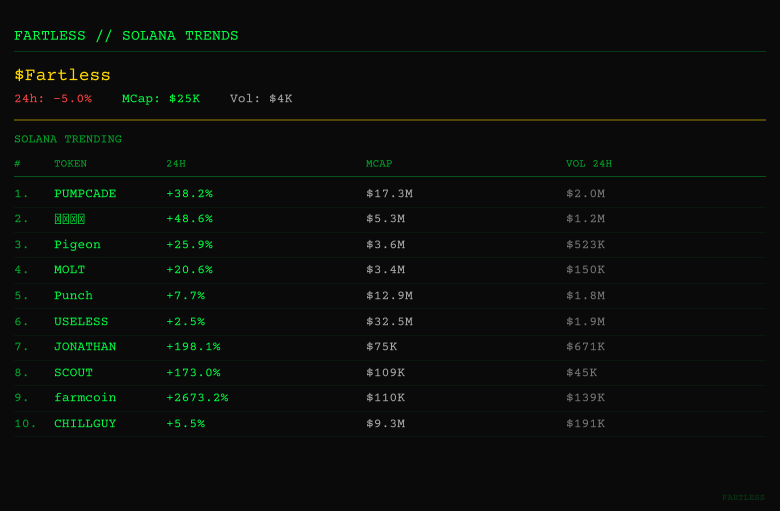Click the $3.4M market cap value
Image resolution: width=780 pixels, height=511 pixels.
coord(386,270)
